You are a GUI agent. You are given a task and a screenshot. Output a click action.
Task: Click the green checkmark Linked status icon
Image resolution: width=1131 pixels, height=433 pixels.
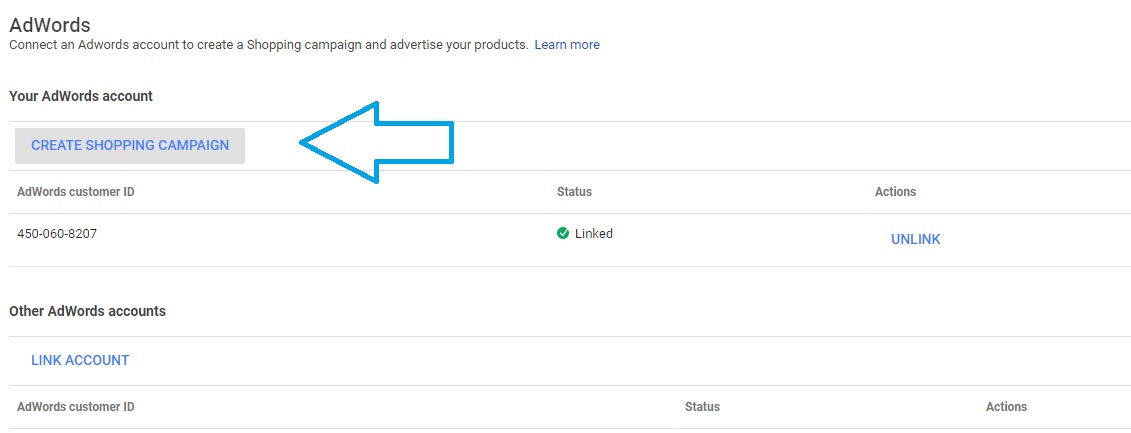pos(563,233)
